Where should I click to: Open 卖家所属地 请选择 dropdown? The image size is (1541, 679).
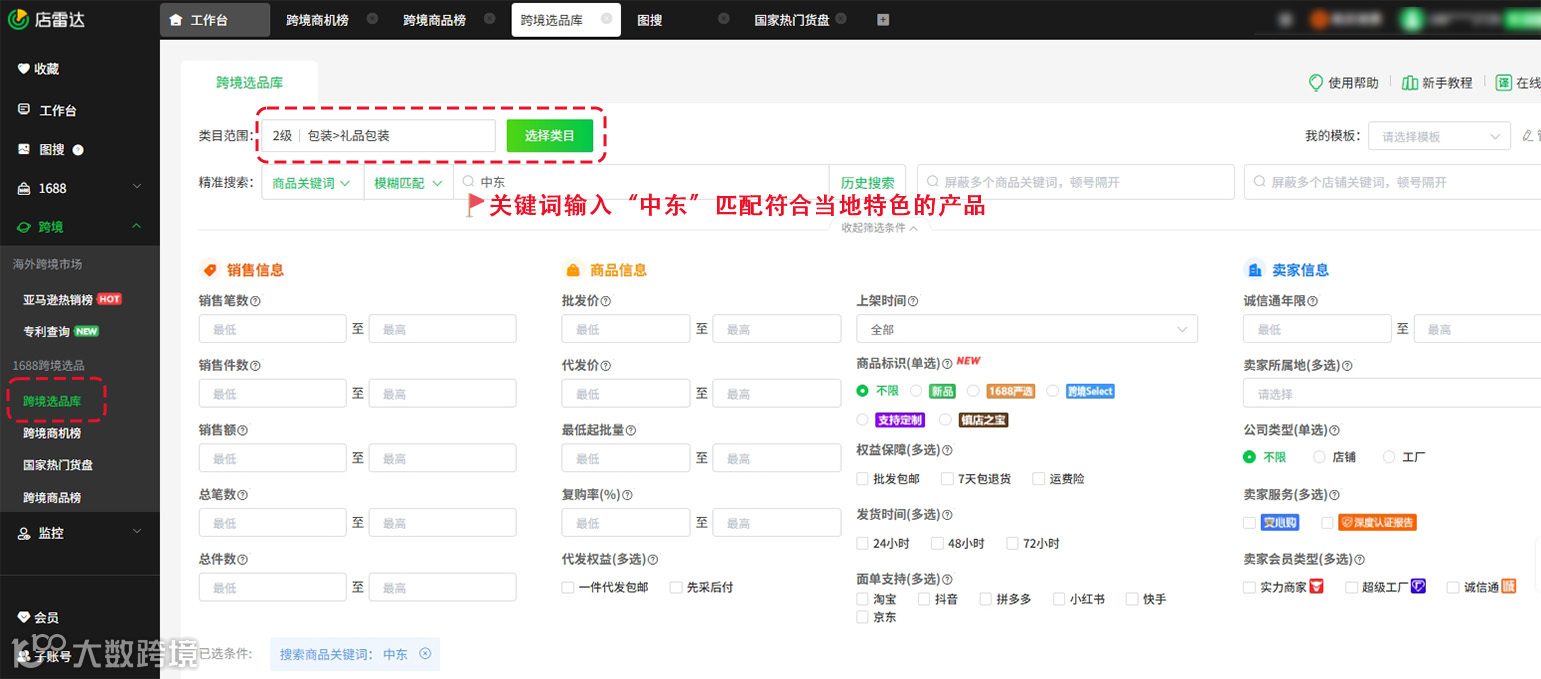1392,394
